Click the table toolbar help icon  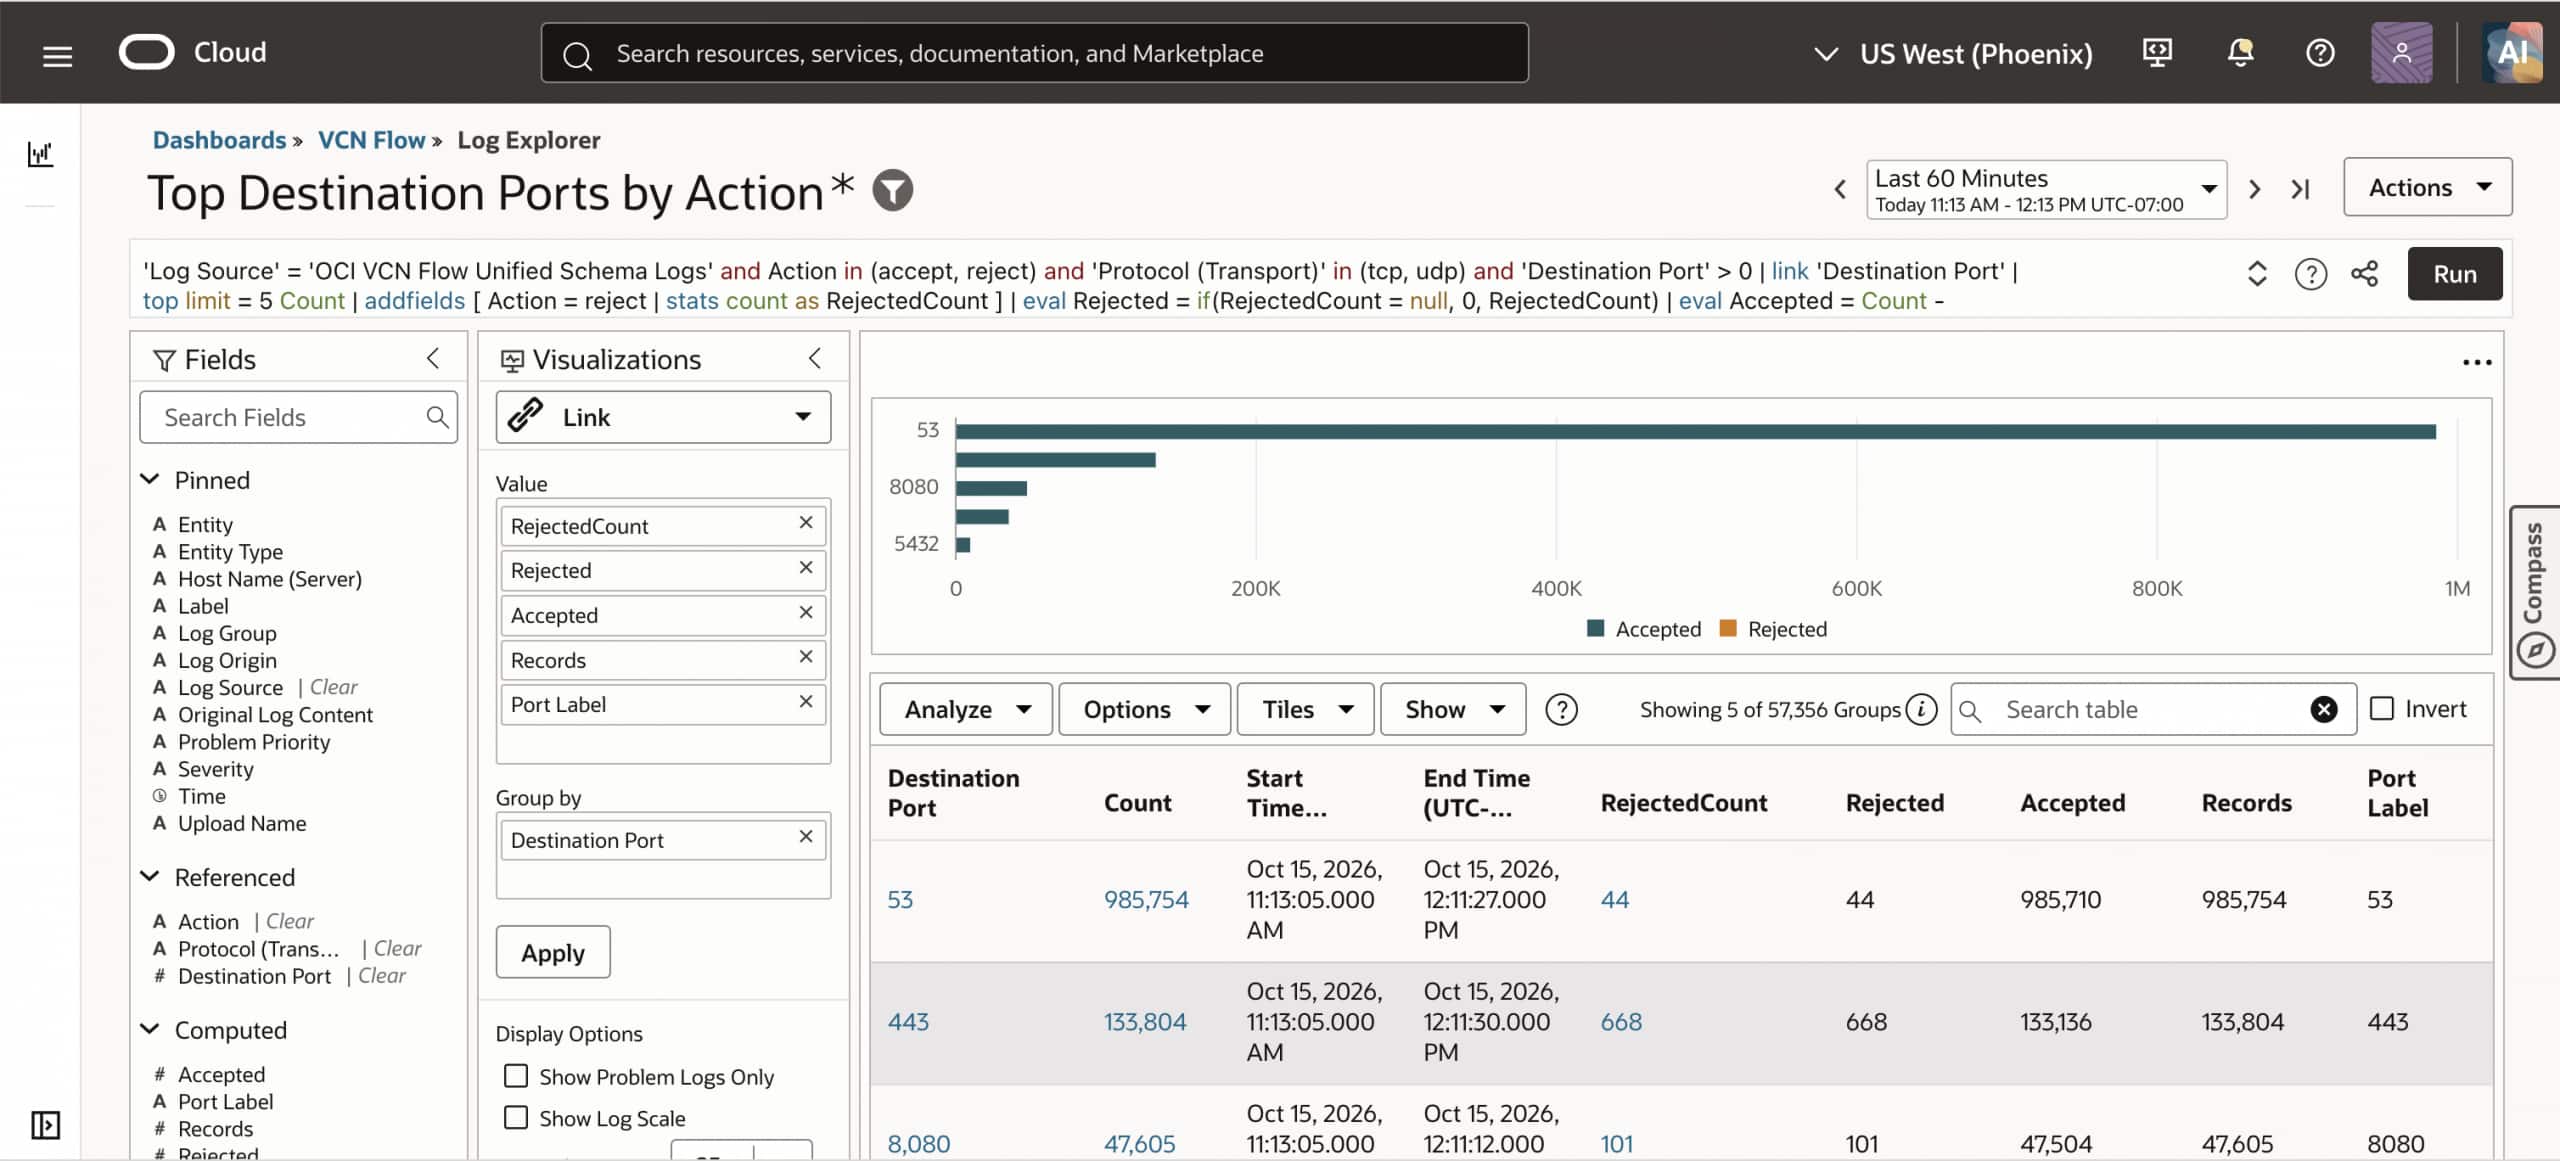pos(1561,709)
